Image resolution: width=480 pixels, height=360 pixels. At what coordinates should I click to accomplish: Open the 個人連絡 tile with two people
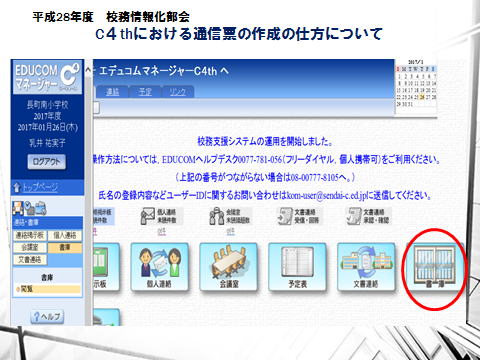click(x=160, y=267)
